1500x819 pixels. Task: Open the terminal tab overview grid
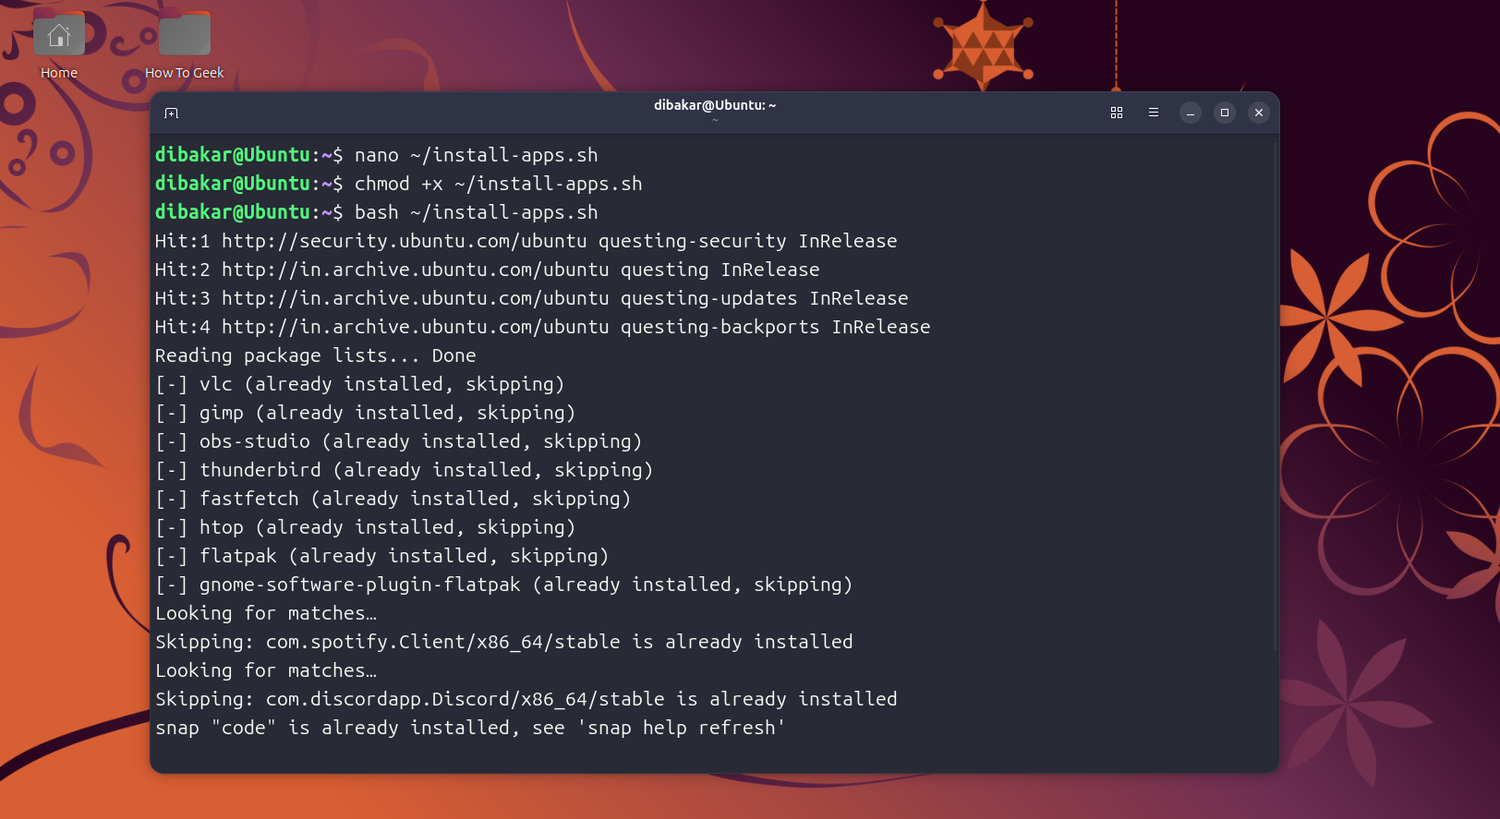pyautogui.click(x=1116, y=113)
